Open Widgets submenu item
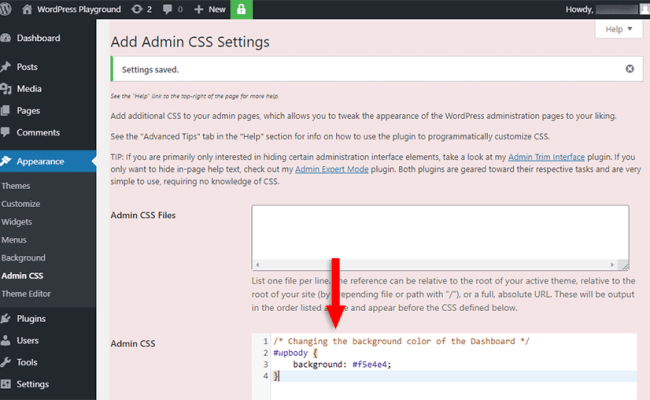This screenshot has width=650, height=400. click(17, 222)
